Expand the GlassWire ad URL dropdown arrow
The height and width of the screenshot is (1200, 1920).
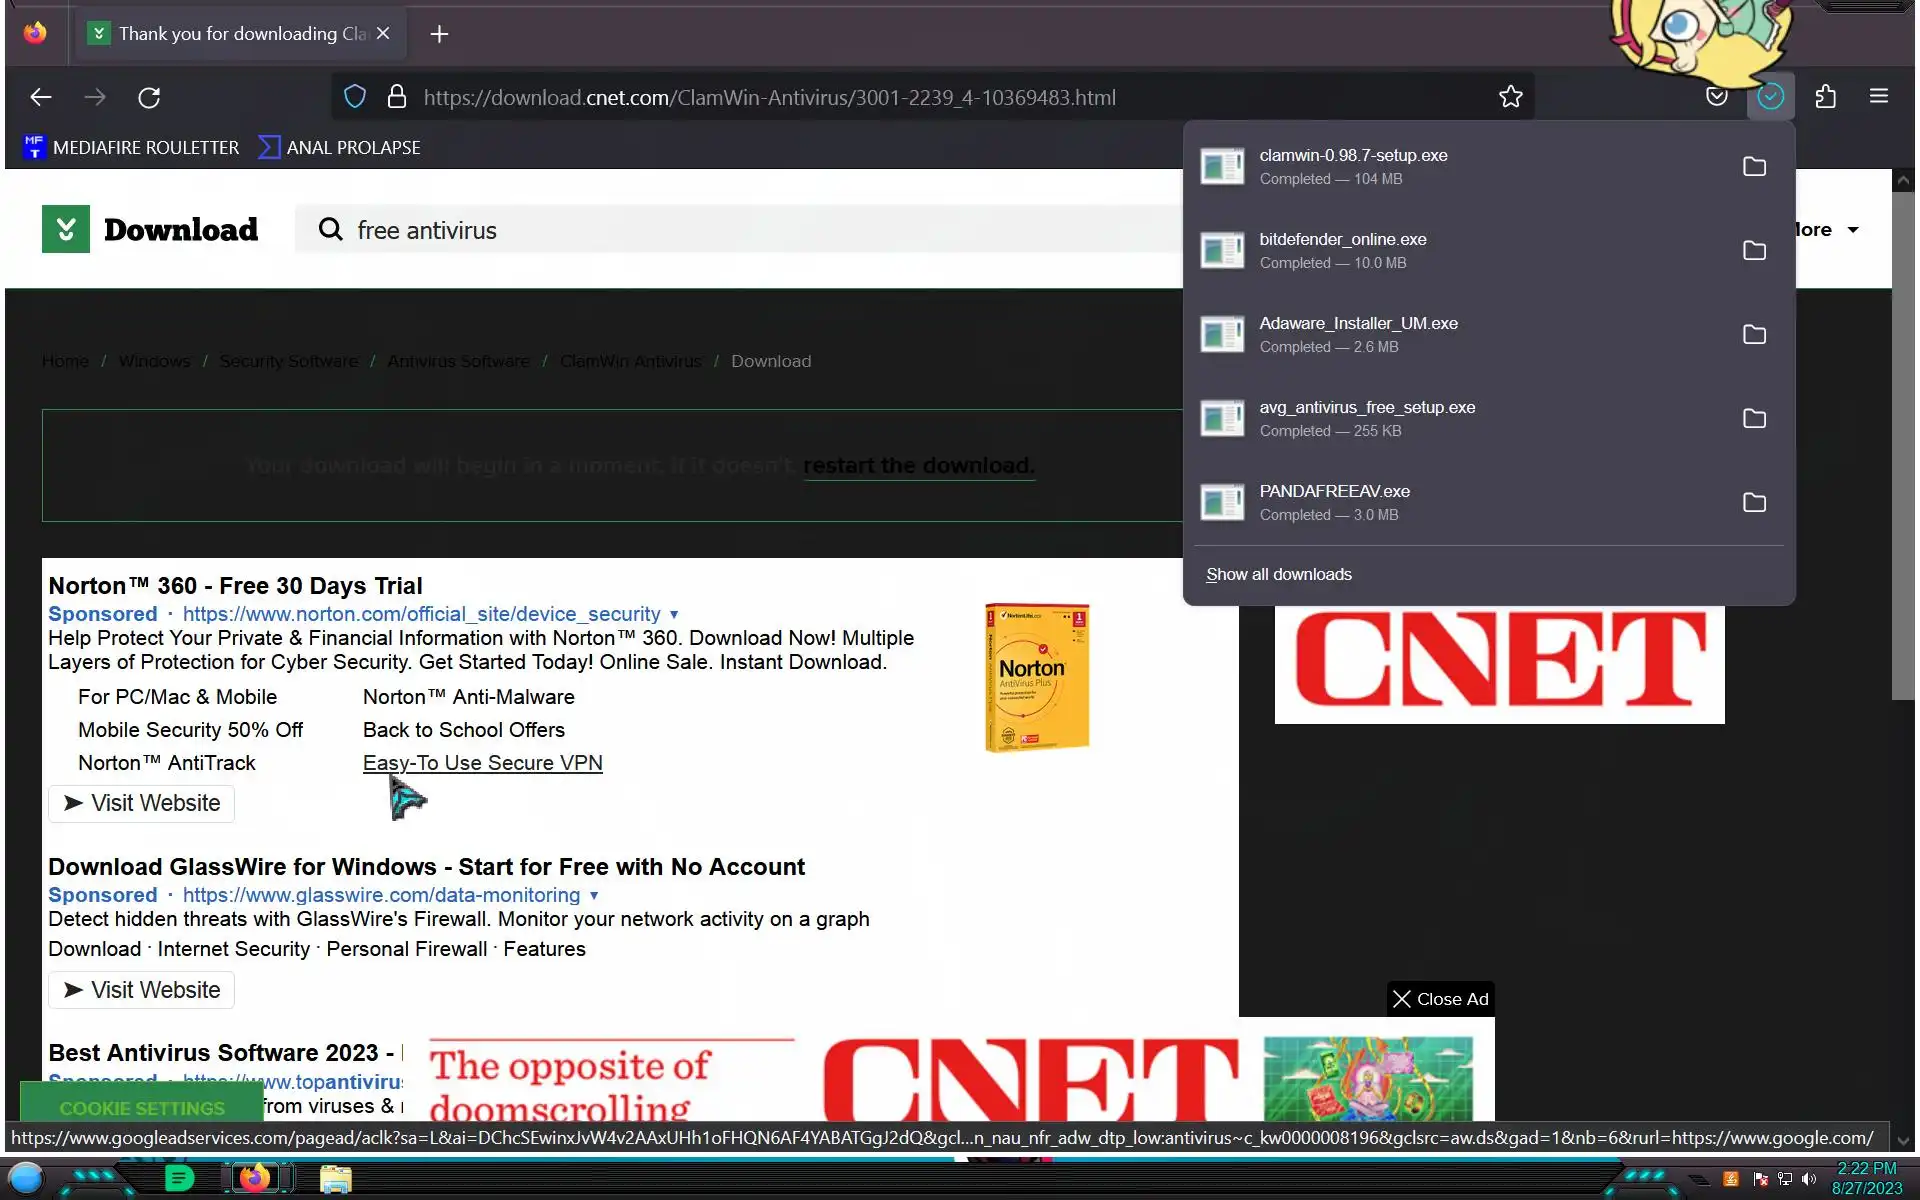pyautogui.click(x=594, y=896)
